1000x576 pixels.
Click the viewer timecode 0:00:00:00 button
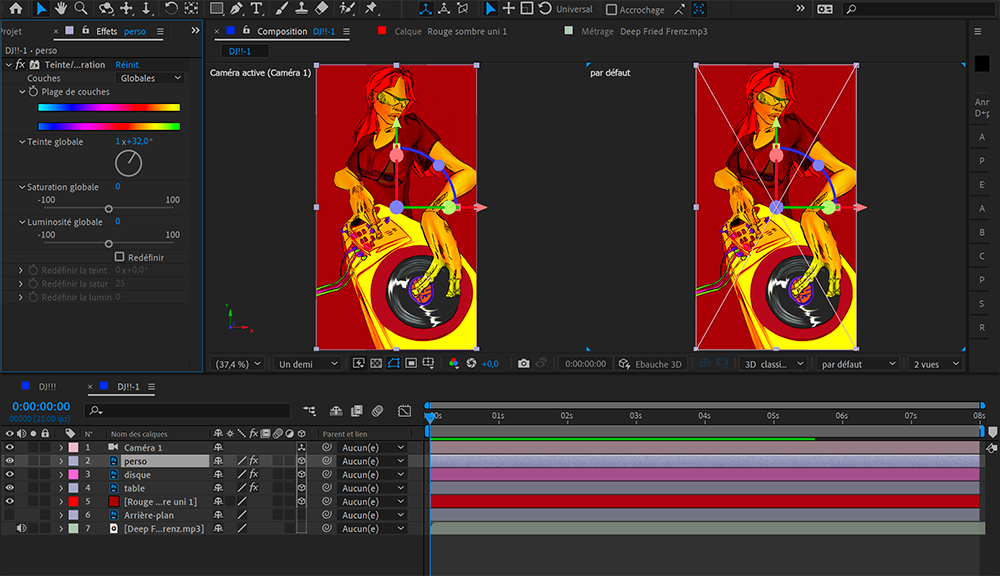[x=585, y=364]
